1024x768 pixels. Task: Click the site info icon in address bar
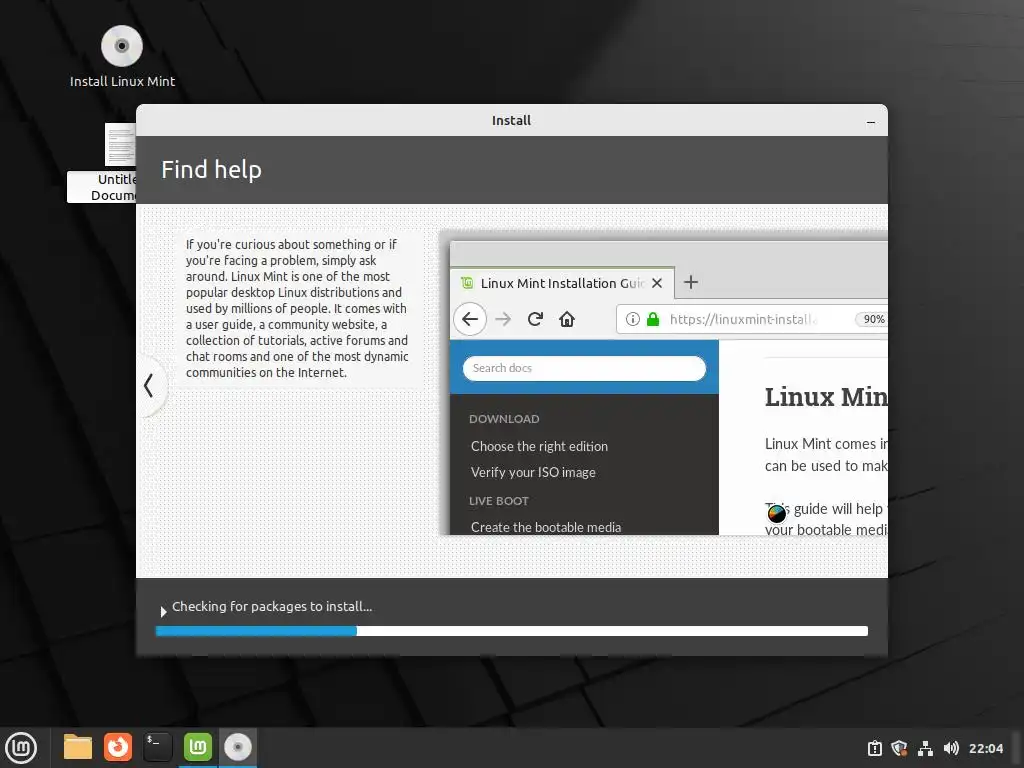[x=633, y=319]
